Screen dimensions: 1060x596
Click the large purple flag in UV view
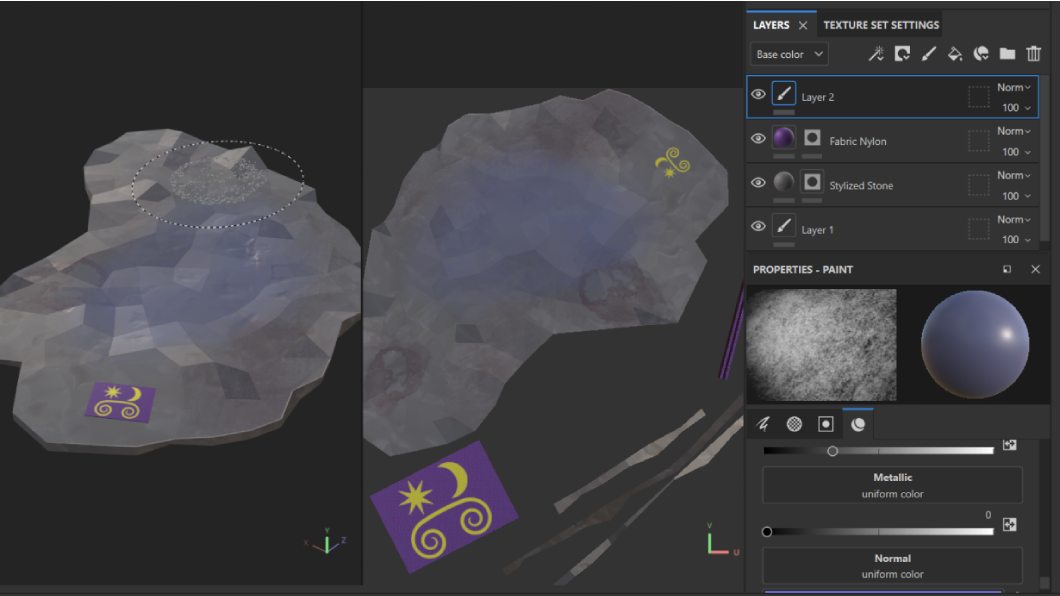[443, 507]
